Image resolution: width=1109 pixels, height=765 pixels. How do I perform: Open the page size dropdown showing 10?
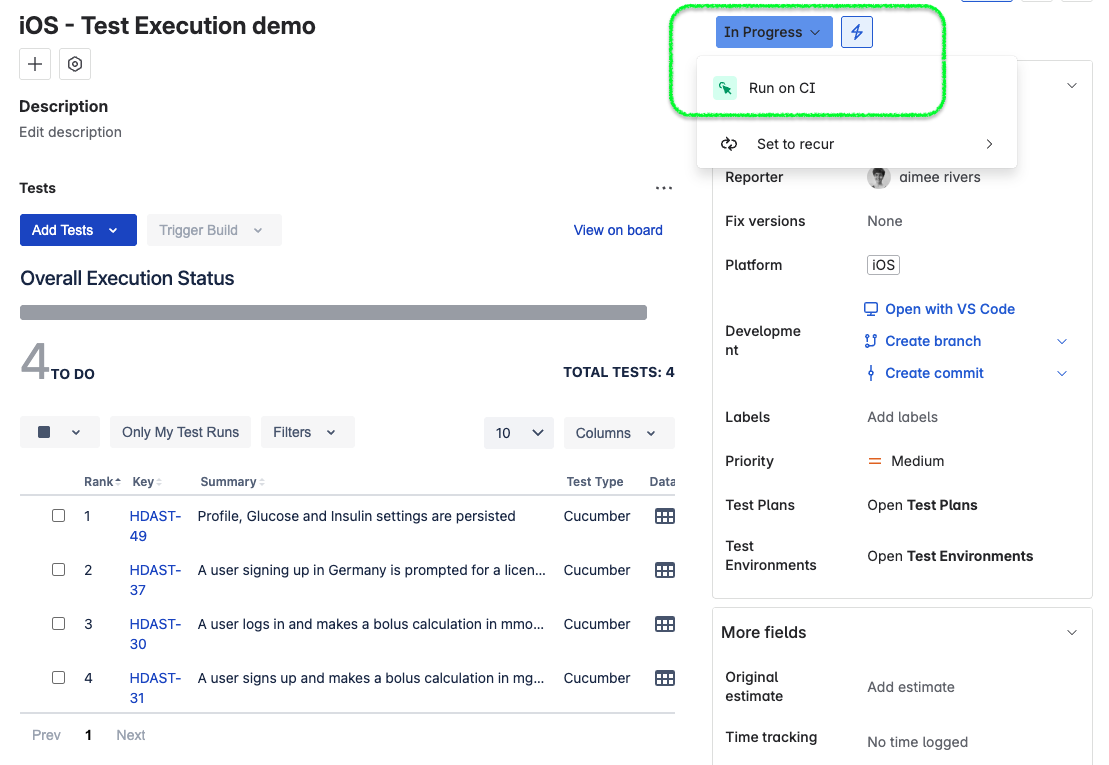tap(518, 433)
